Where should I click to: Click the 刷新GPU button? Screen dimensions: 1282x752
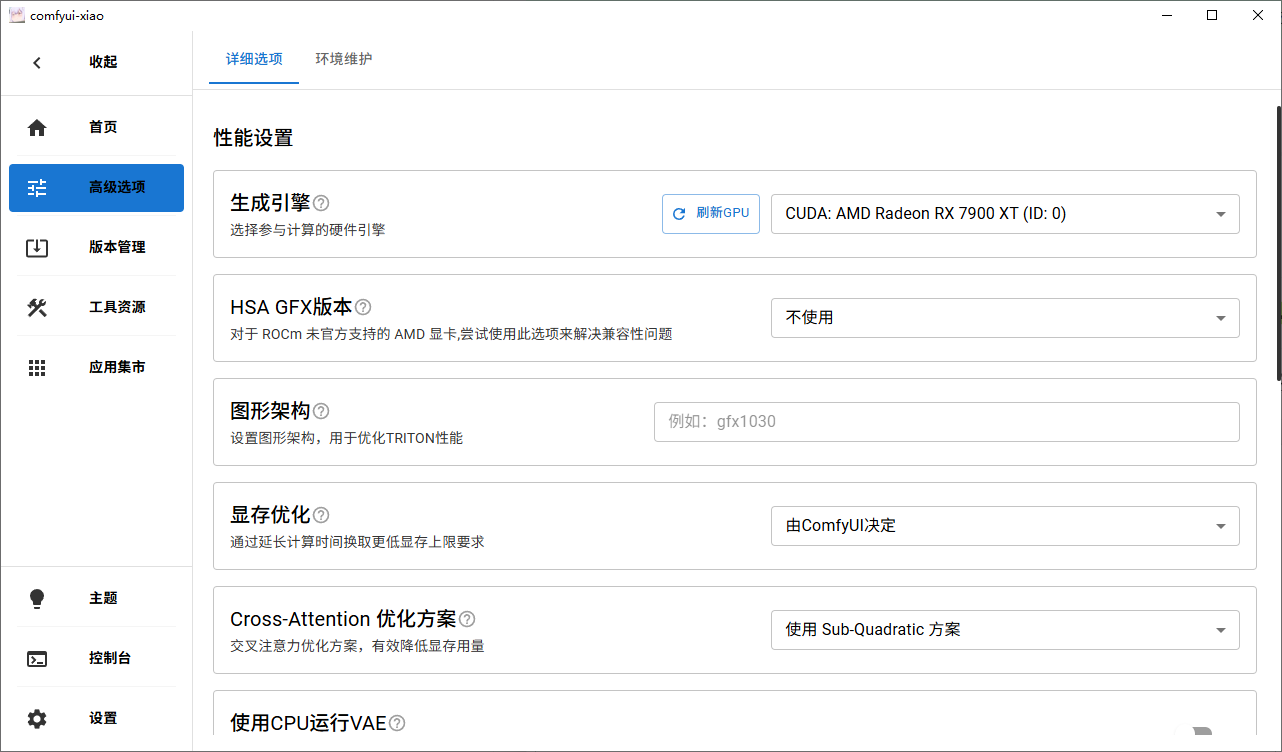click(710, 214)
